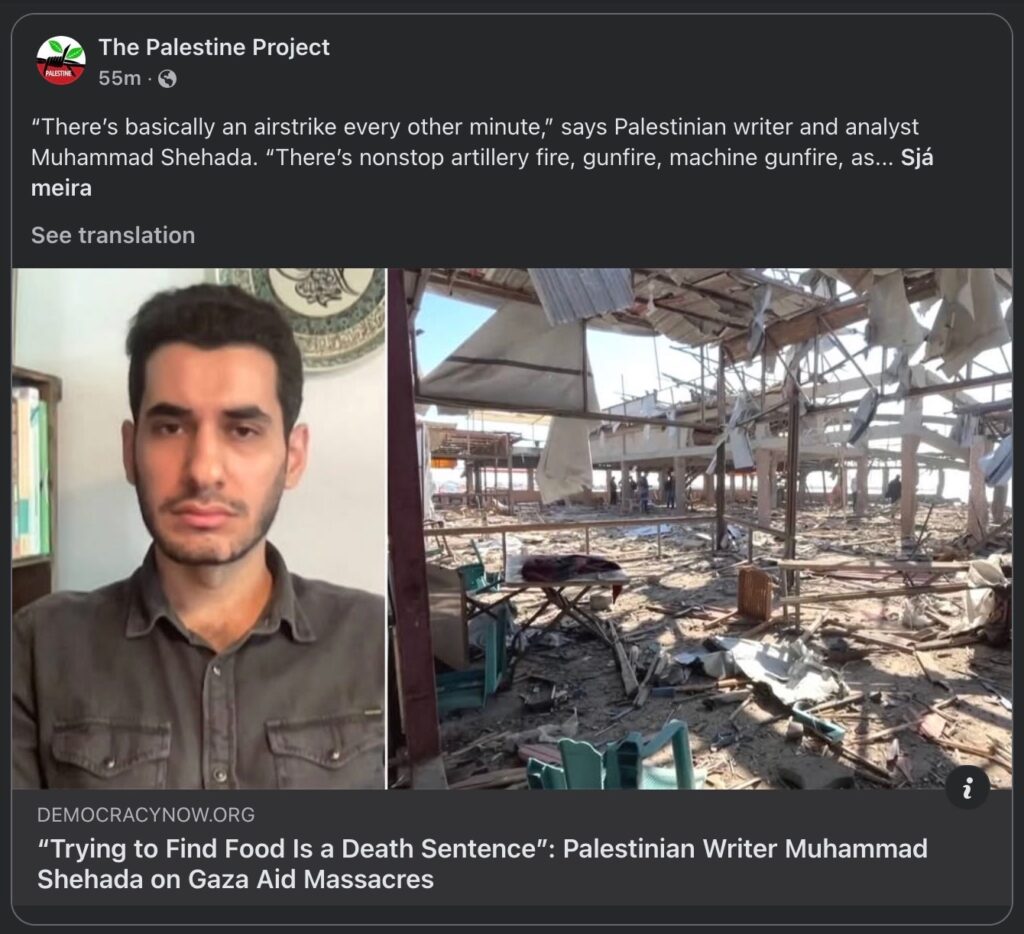1024x934 pixels.
Task: Open the Muhammad Shehada portrait thumbnail
Action: pos(199,528)
